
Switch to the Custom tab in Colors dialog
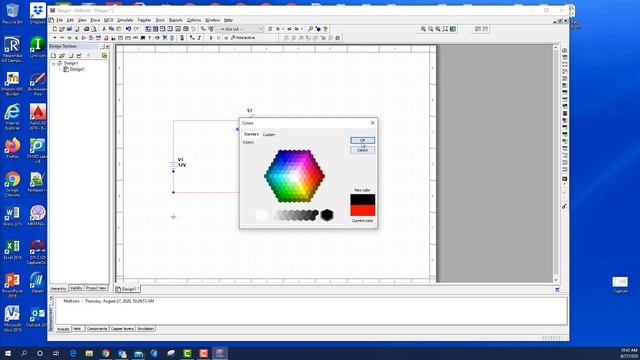(269, 134)
